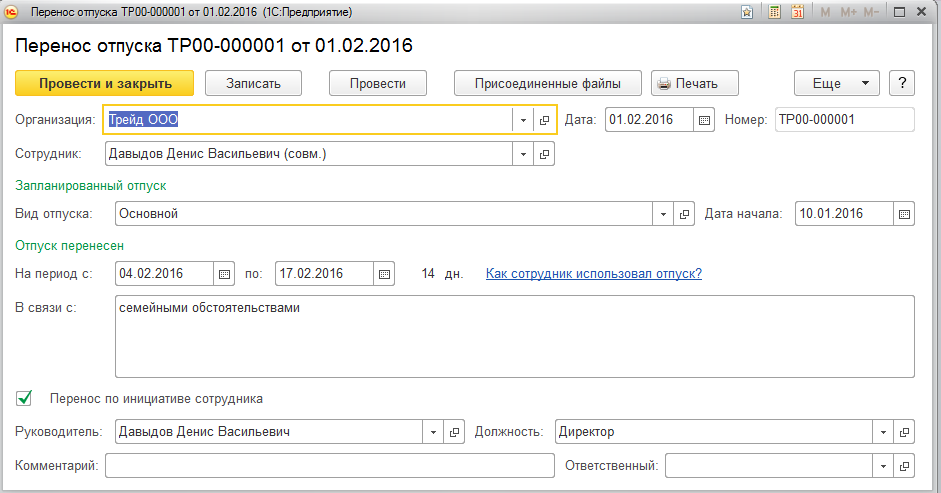The width and height of the screenshot is (941, 493).
Task: Click the Дата field showing 01.02.2016
Action: click(x=649, y=120)
